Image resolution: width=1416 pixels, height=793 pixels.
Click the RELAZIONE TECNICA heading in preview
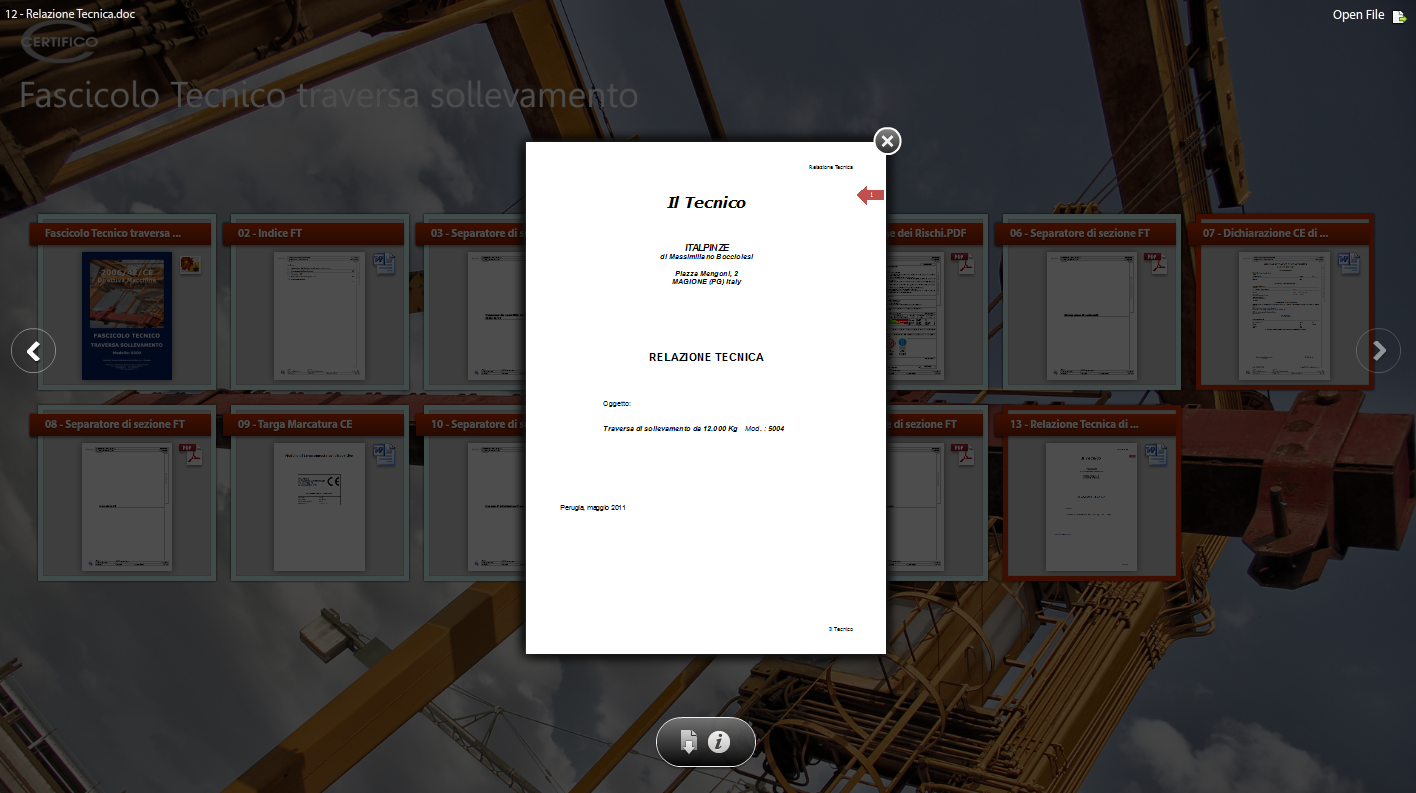[x=706, y=357]
